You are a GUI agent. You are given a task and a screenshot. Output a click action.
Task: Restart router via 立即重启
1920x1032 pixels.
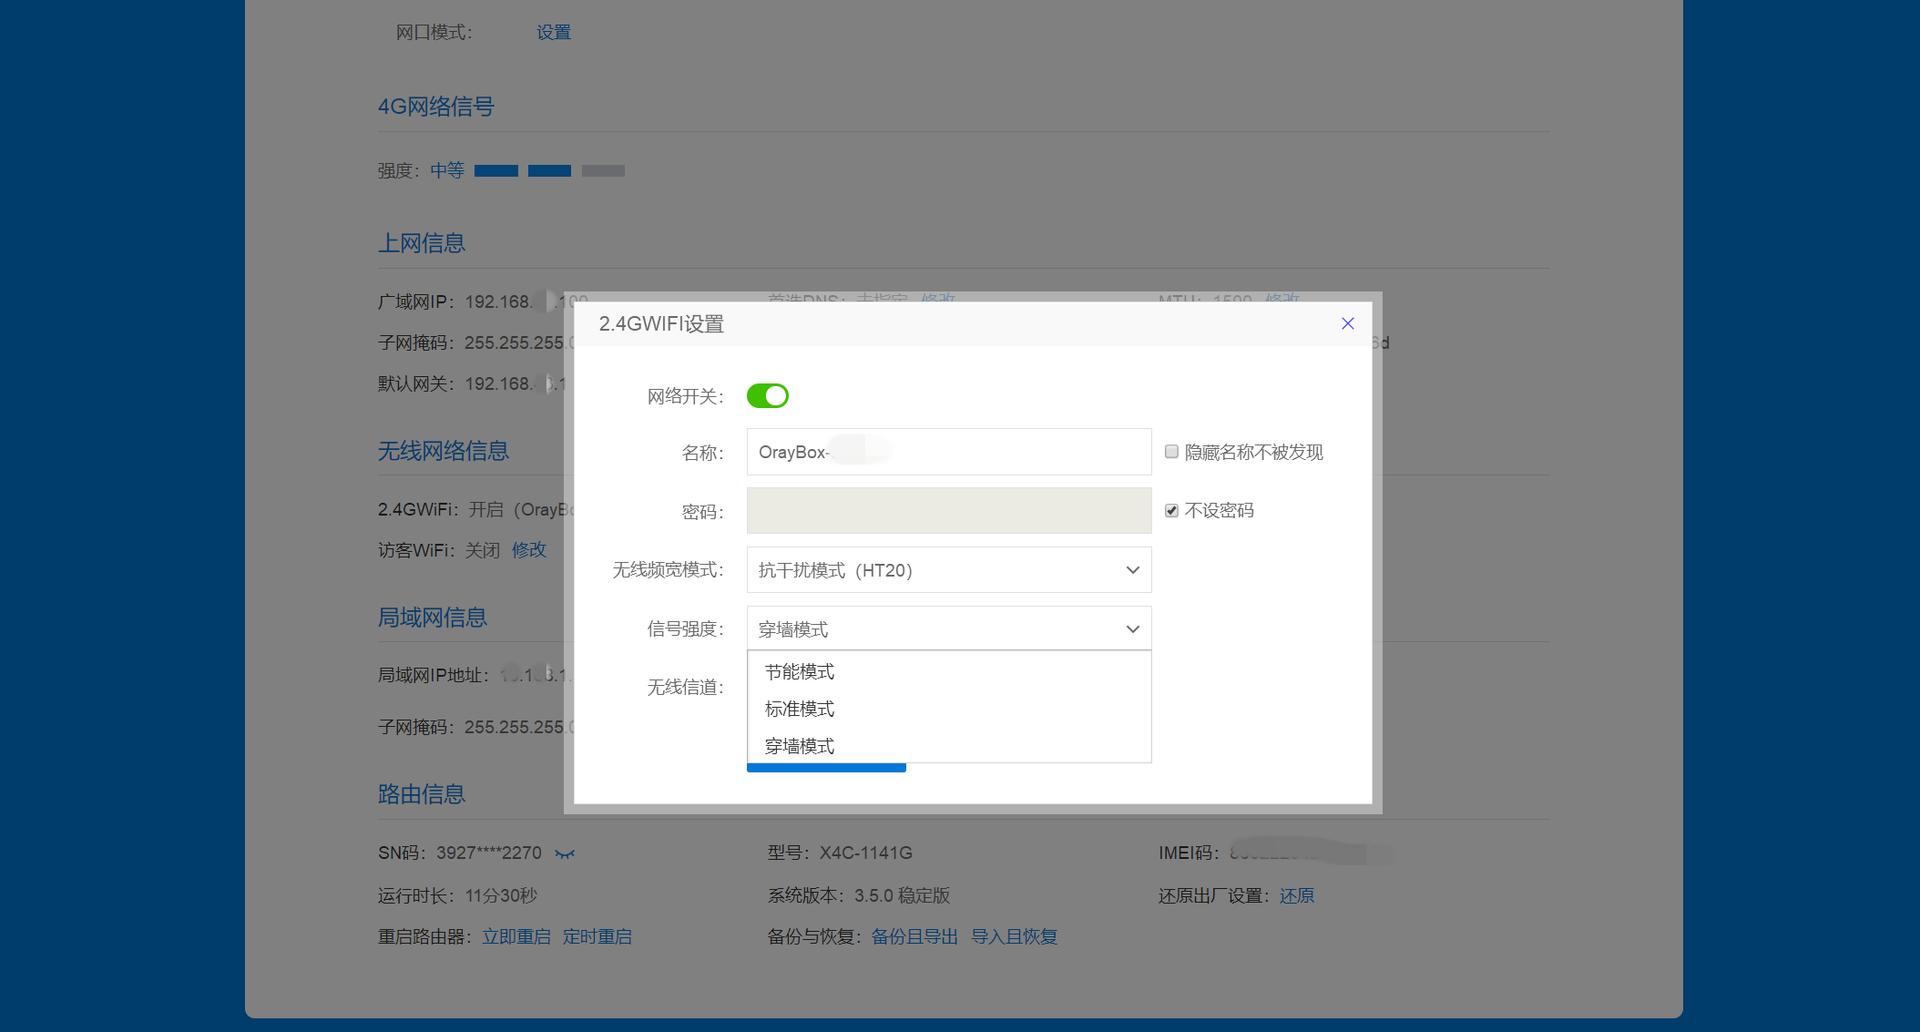click(516, 936)
